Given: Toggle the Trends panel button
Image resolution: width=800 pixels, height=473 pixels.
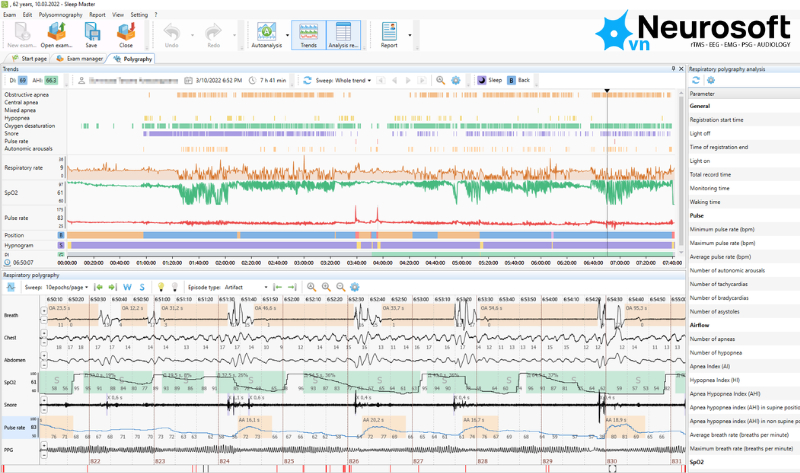Looking at the screenshot, I should (308, 35).
